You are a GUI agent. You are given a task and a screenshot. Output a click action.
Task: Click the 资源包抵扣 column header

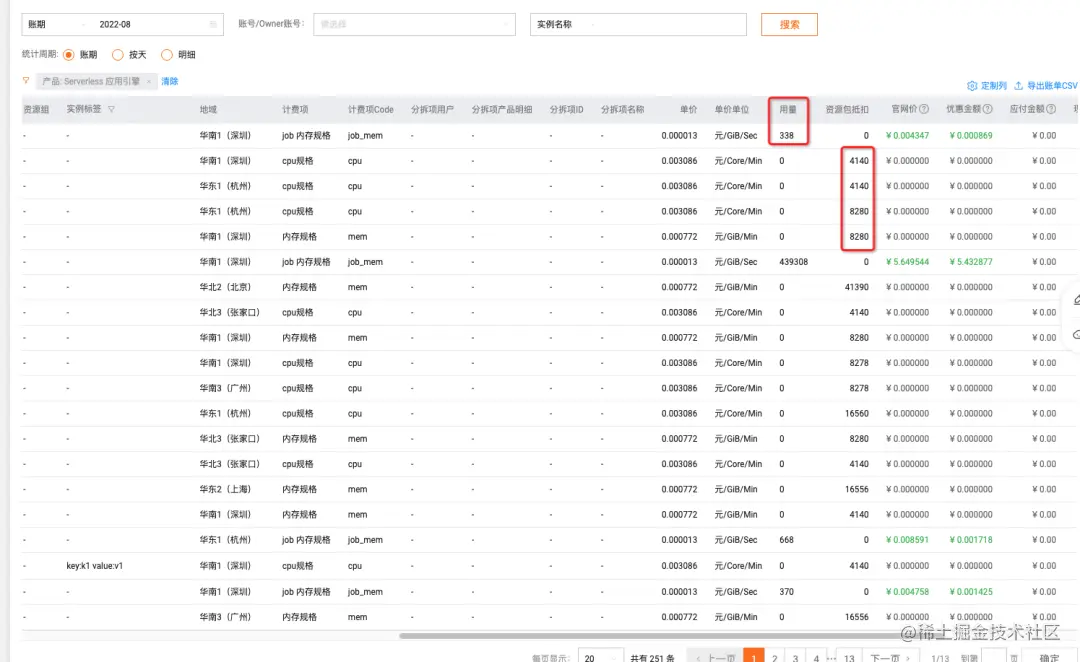[x=847, y=109]
